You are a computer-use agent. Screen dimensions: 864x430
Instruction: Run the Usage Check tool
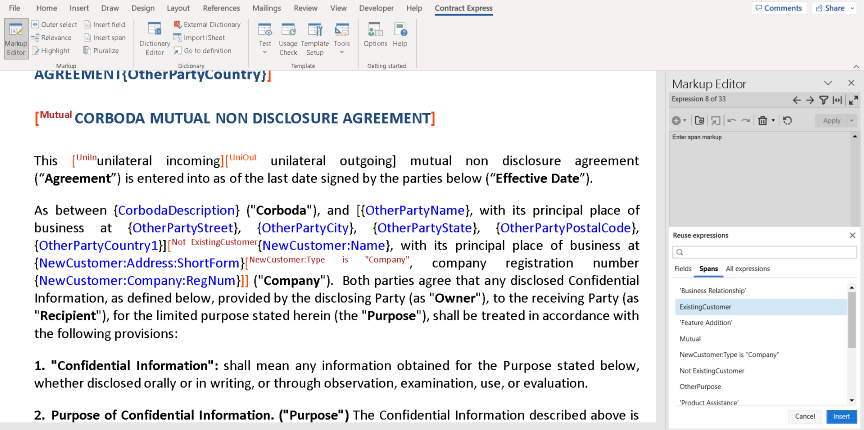pyautogui.click(x=288, y=38)
